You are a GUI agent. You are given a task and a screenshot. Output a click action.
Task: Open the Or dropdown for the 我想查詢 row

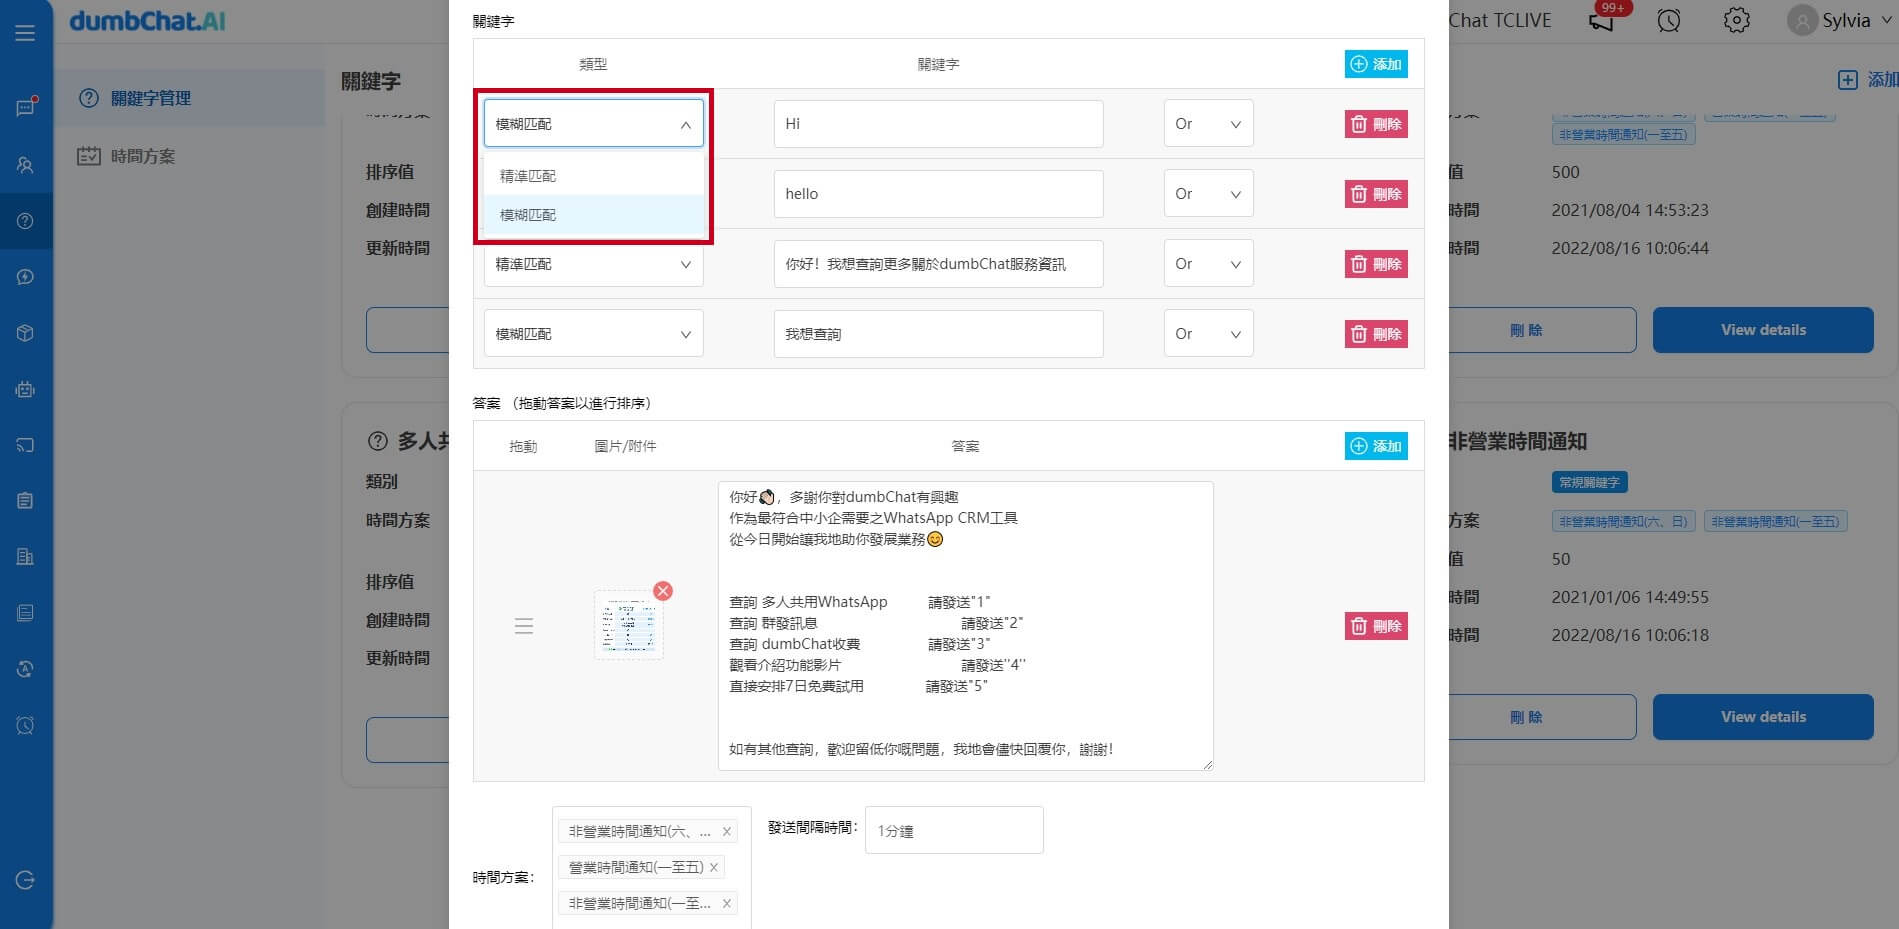1208,334
